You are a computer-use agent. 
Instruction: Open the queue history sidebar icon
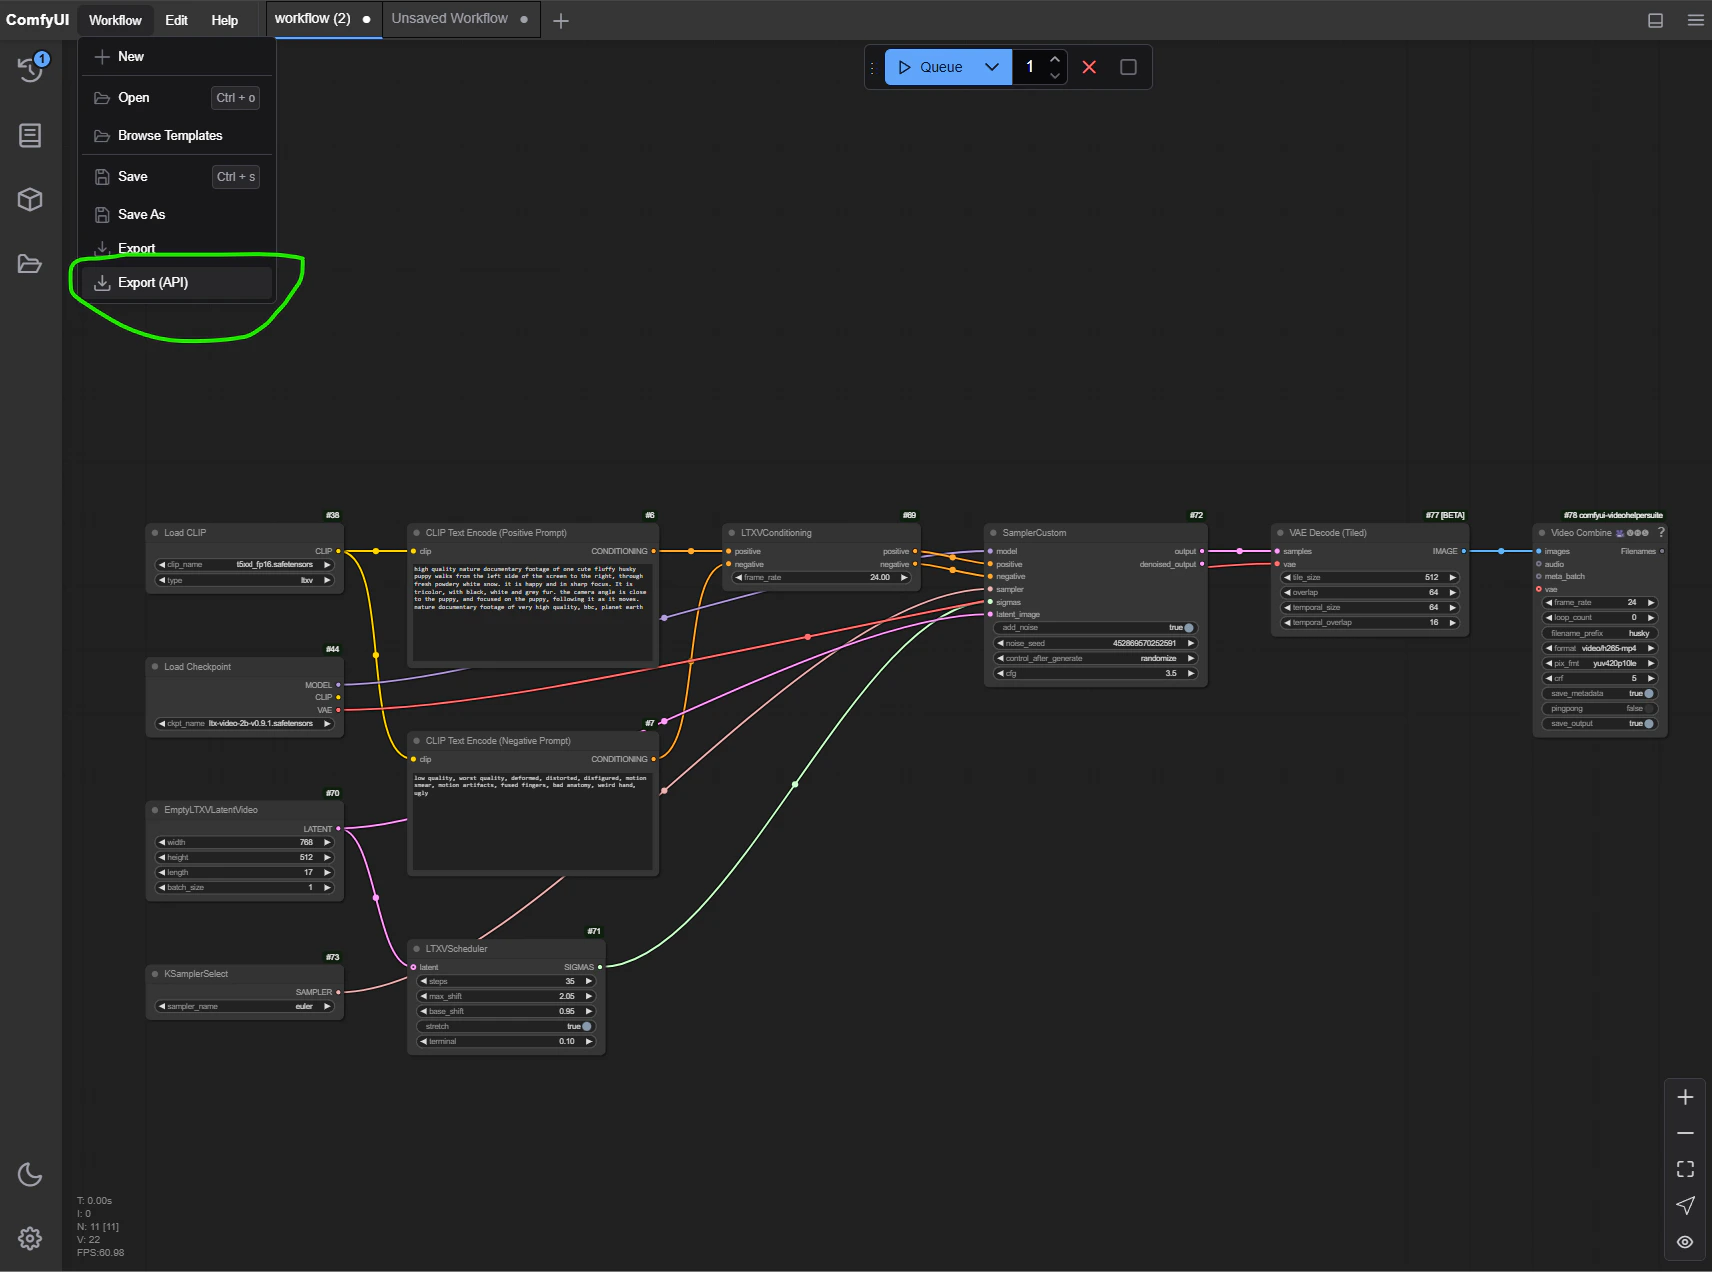pyautogui.click(x=30, y=68)
